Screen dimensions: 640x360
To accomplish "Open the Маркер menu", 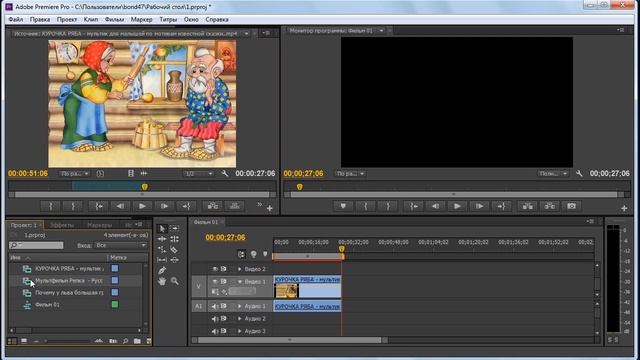I will click(141, 19).
